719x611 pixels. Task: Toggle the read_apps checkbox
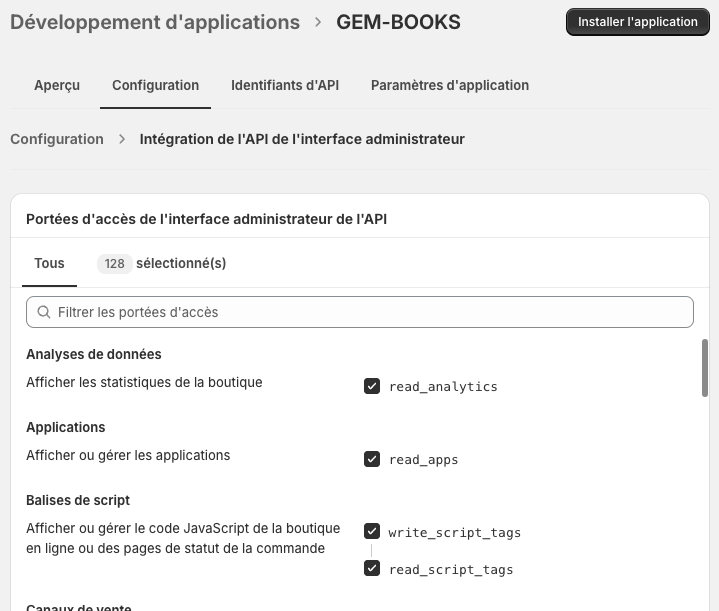pos(372,459)
